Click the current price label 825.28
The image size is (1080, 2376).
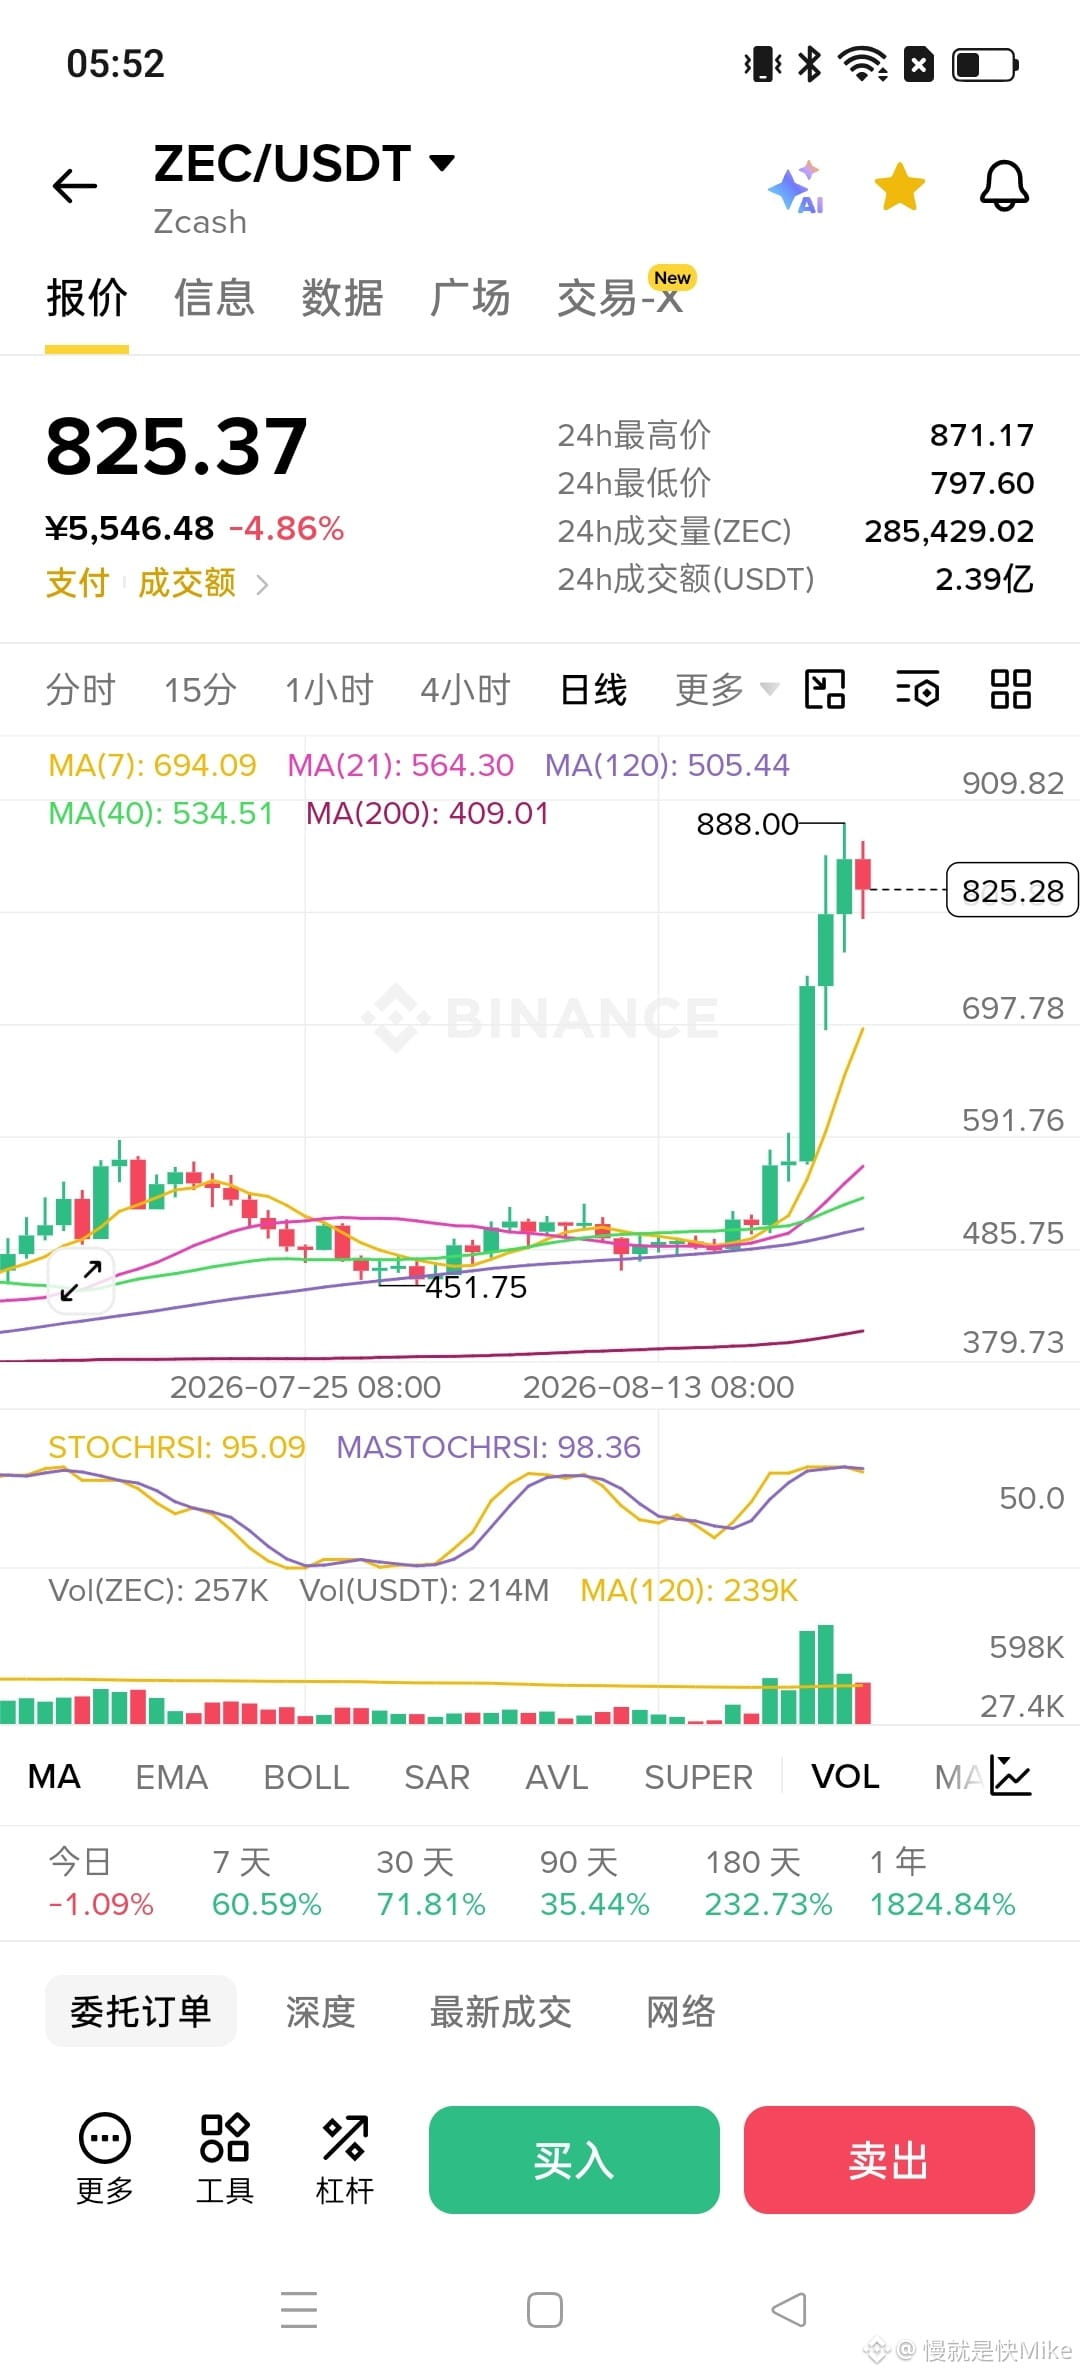pos(1012,890)
